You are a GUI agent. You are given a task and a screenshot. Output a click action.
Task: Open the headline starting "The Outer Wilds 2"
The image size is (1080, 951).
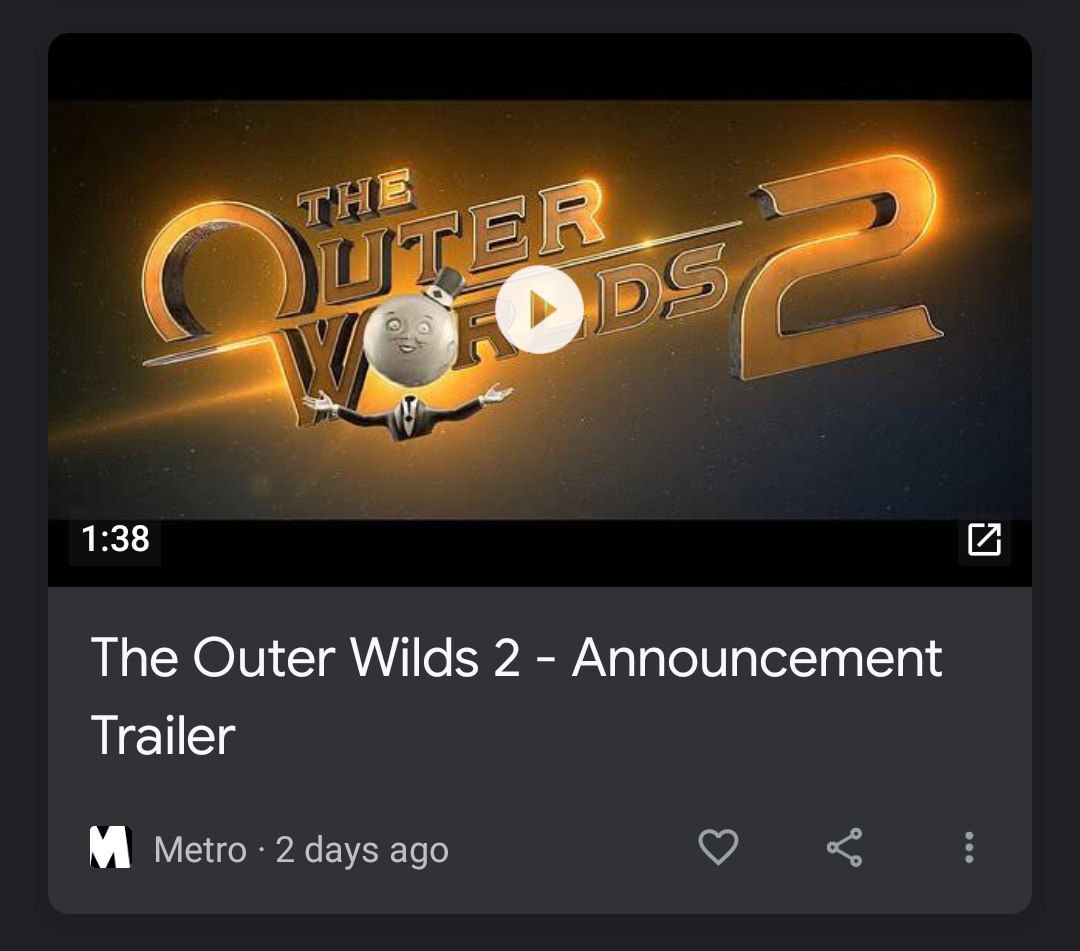(517, 696)
